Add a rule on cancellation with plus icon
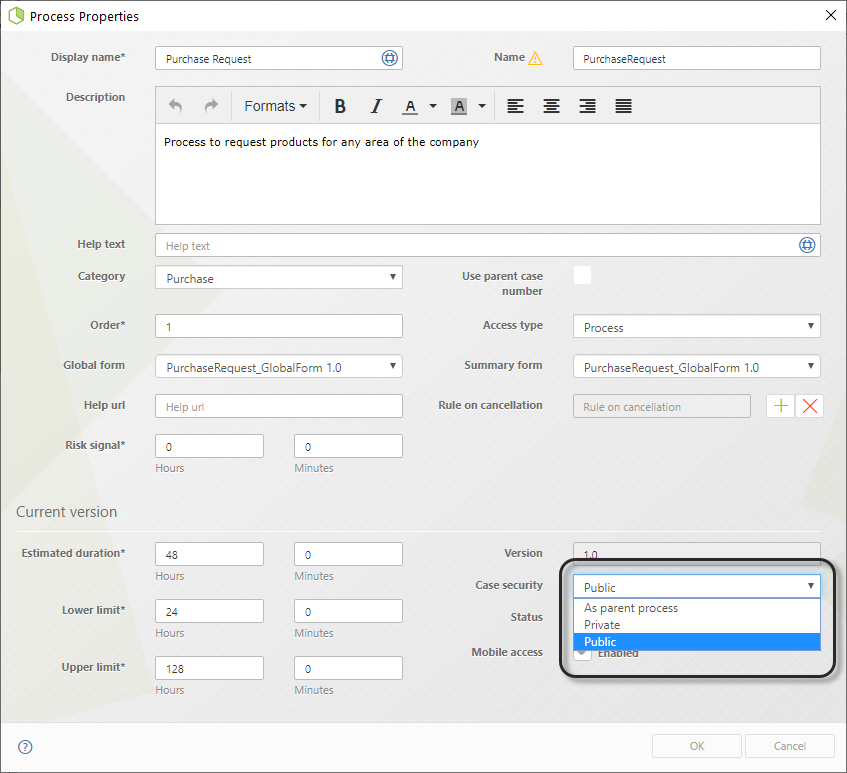 pyautogui.click(x=781, y=406)
